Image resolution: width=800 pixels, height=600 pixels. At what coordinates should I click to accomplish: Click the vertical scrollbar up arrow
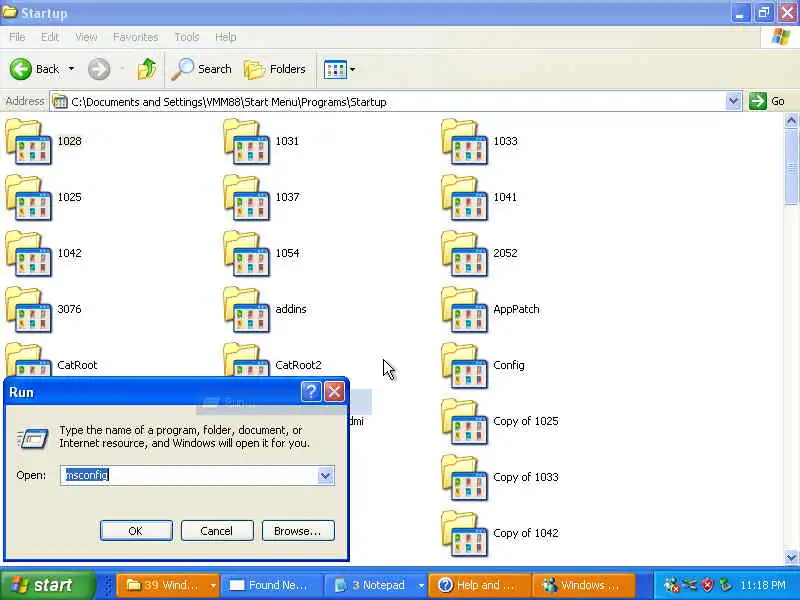click(x=791, y=121)
